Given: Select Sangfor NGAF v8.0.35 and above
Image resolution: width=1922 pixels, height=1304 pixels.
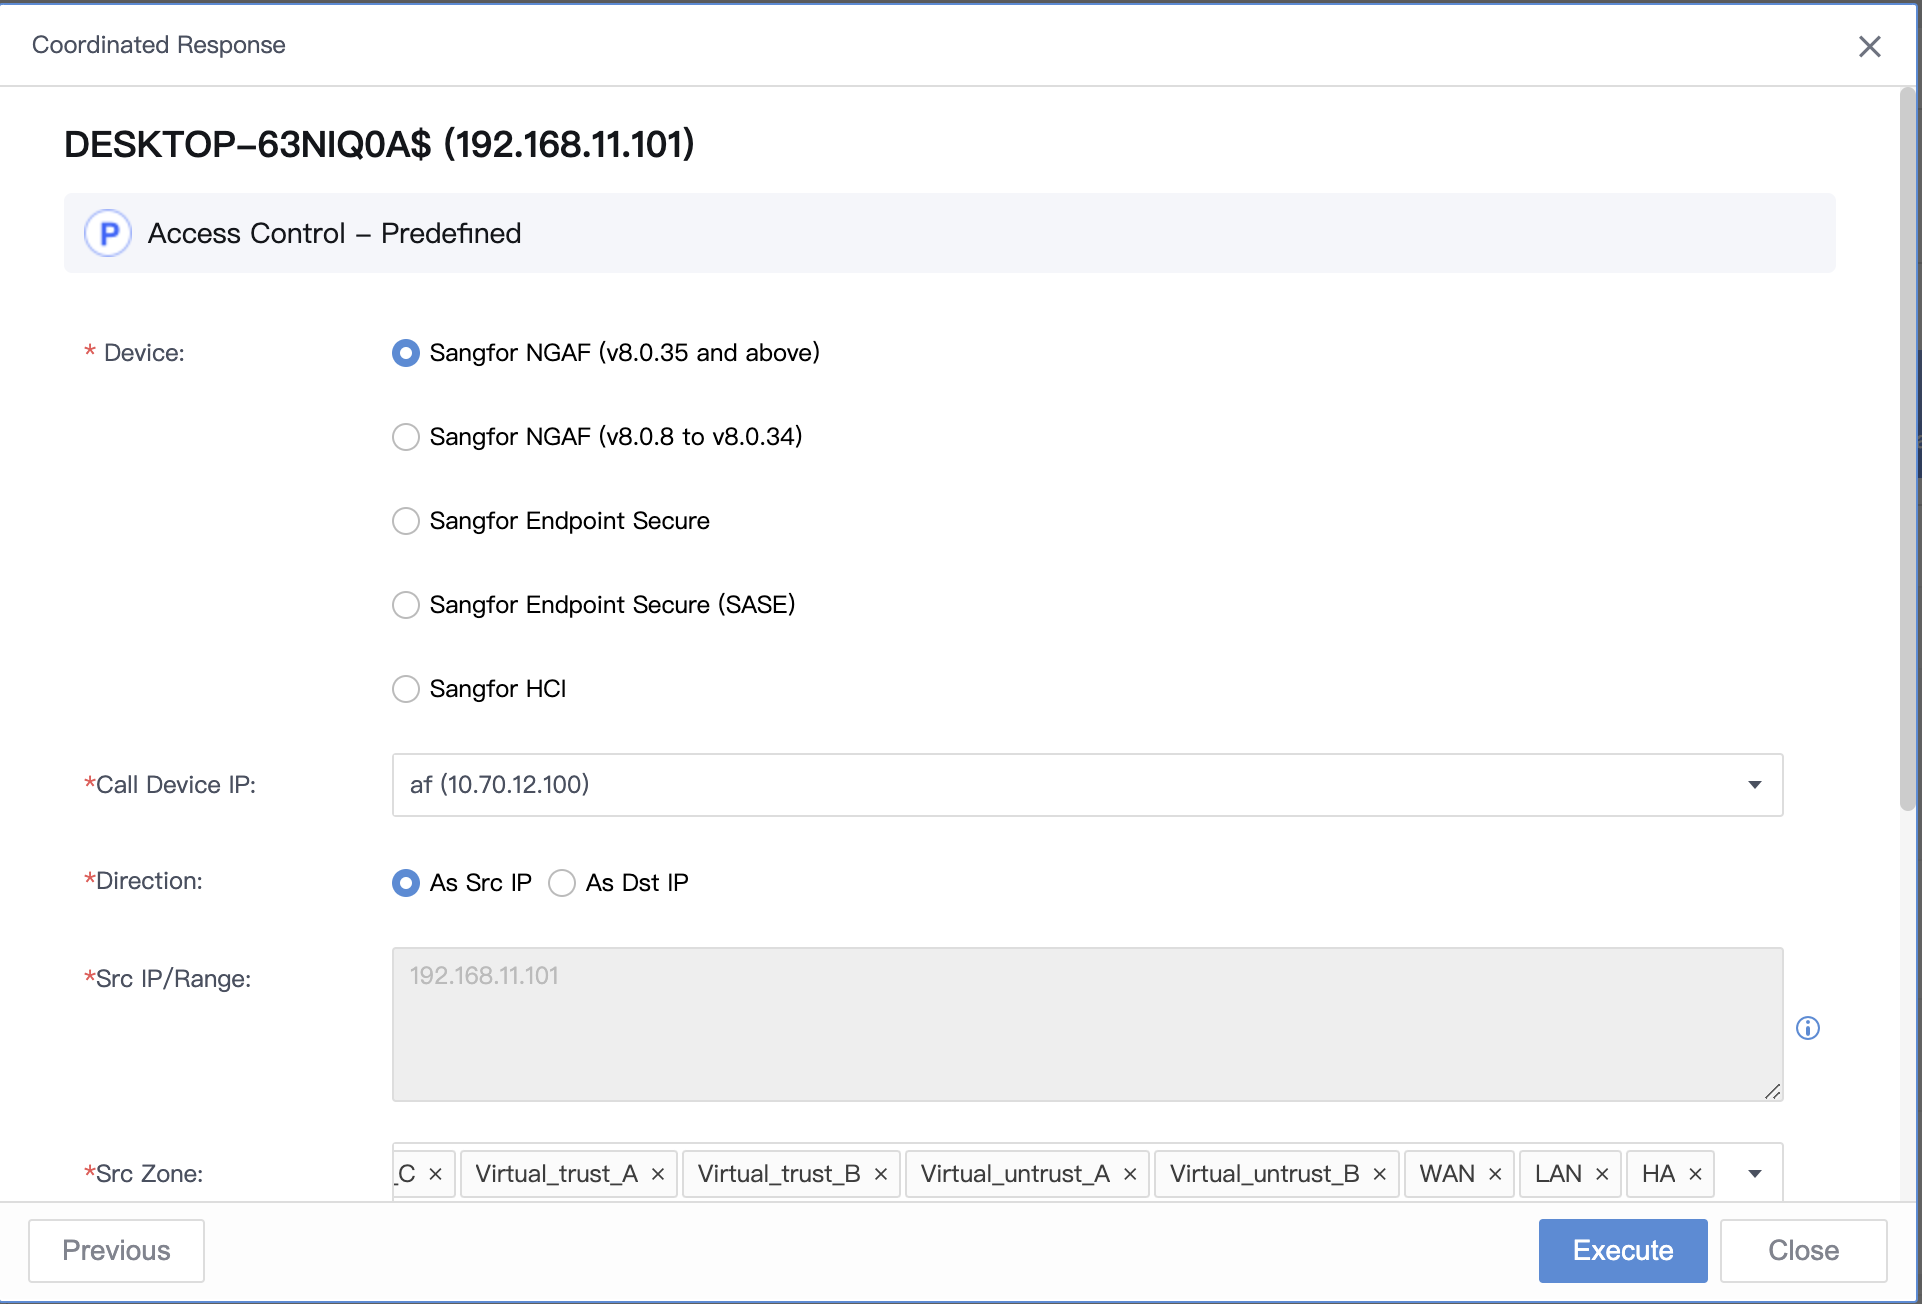Looking at the screenshot, I should pyautogui.click(x=405, y=353).
